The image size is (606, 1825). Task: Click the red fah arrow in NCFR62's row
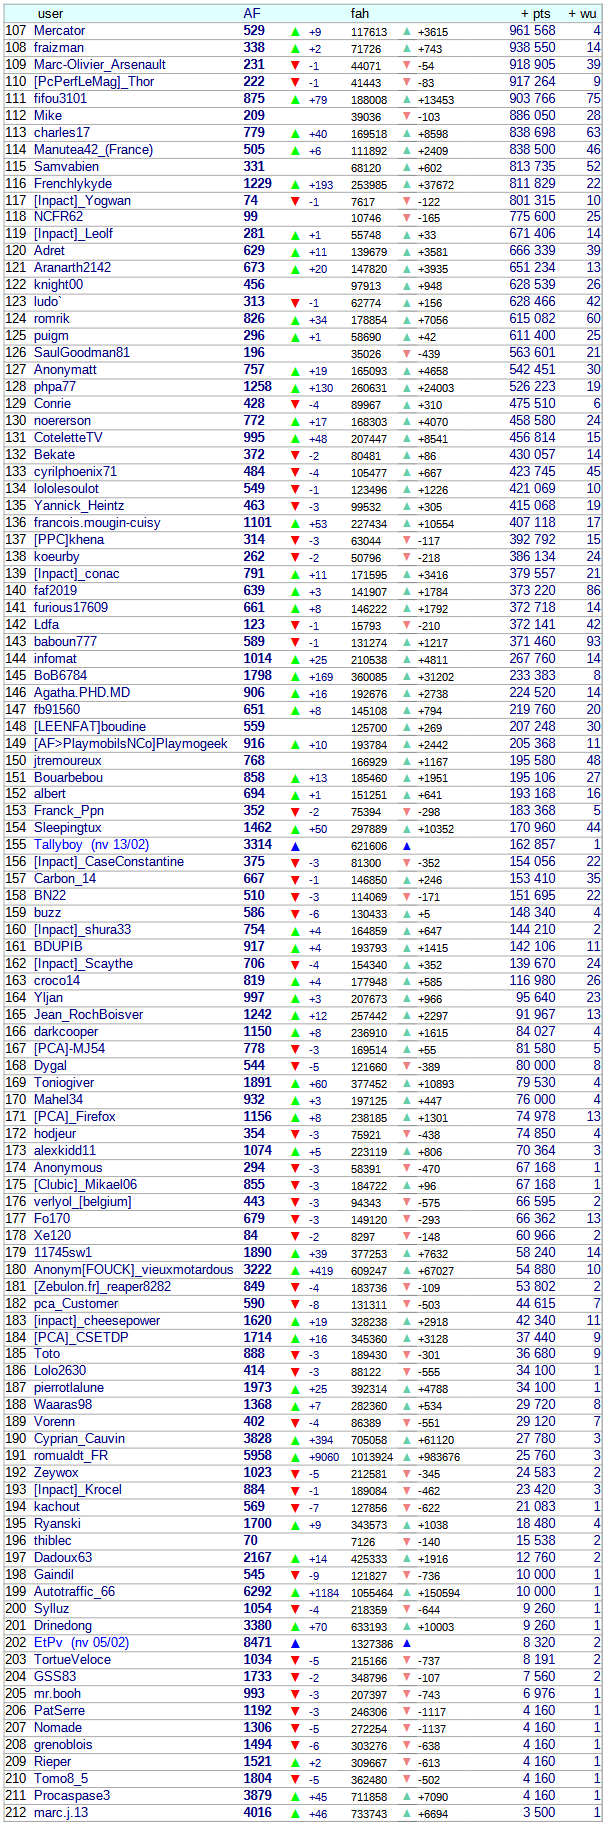[x=406, y=218]
